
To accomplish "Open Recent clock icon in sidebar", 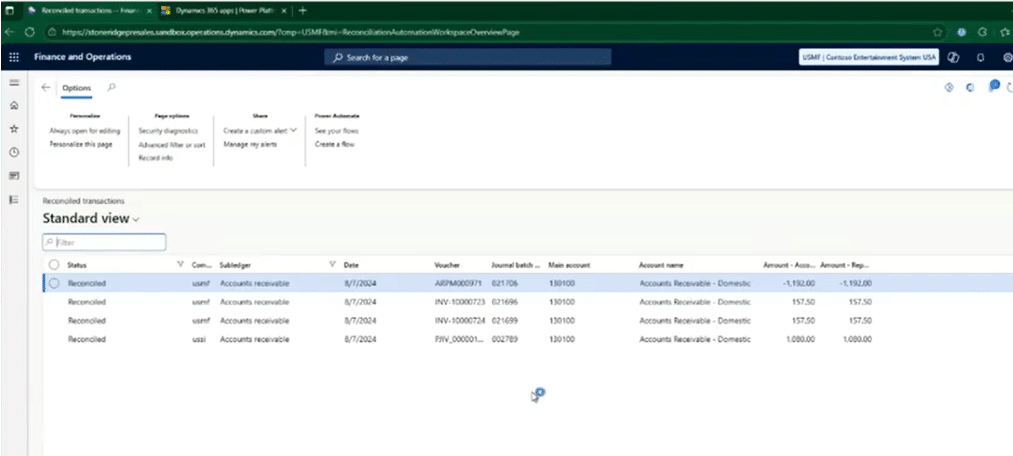I will (14, 152).
